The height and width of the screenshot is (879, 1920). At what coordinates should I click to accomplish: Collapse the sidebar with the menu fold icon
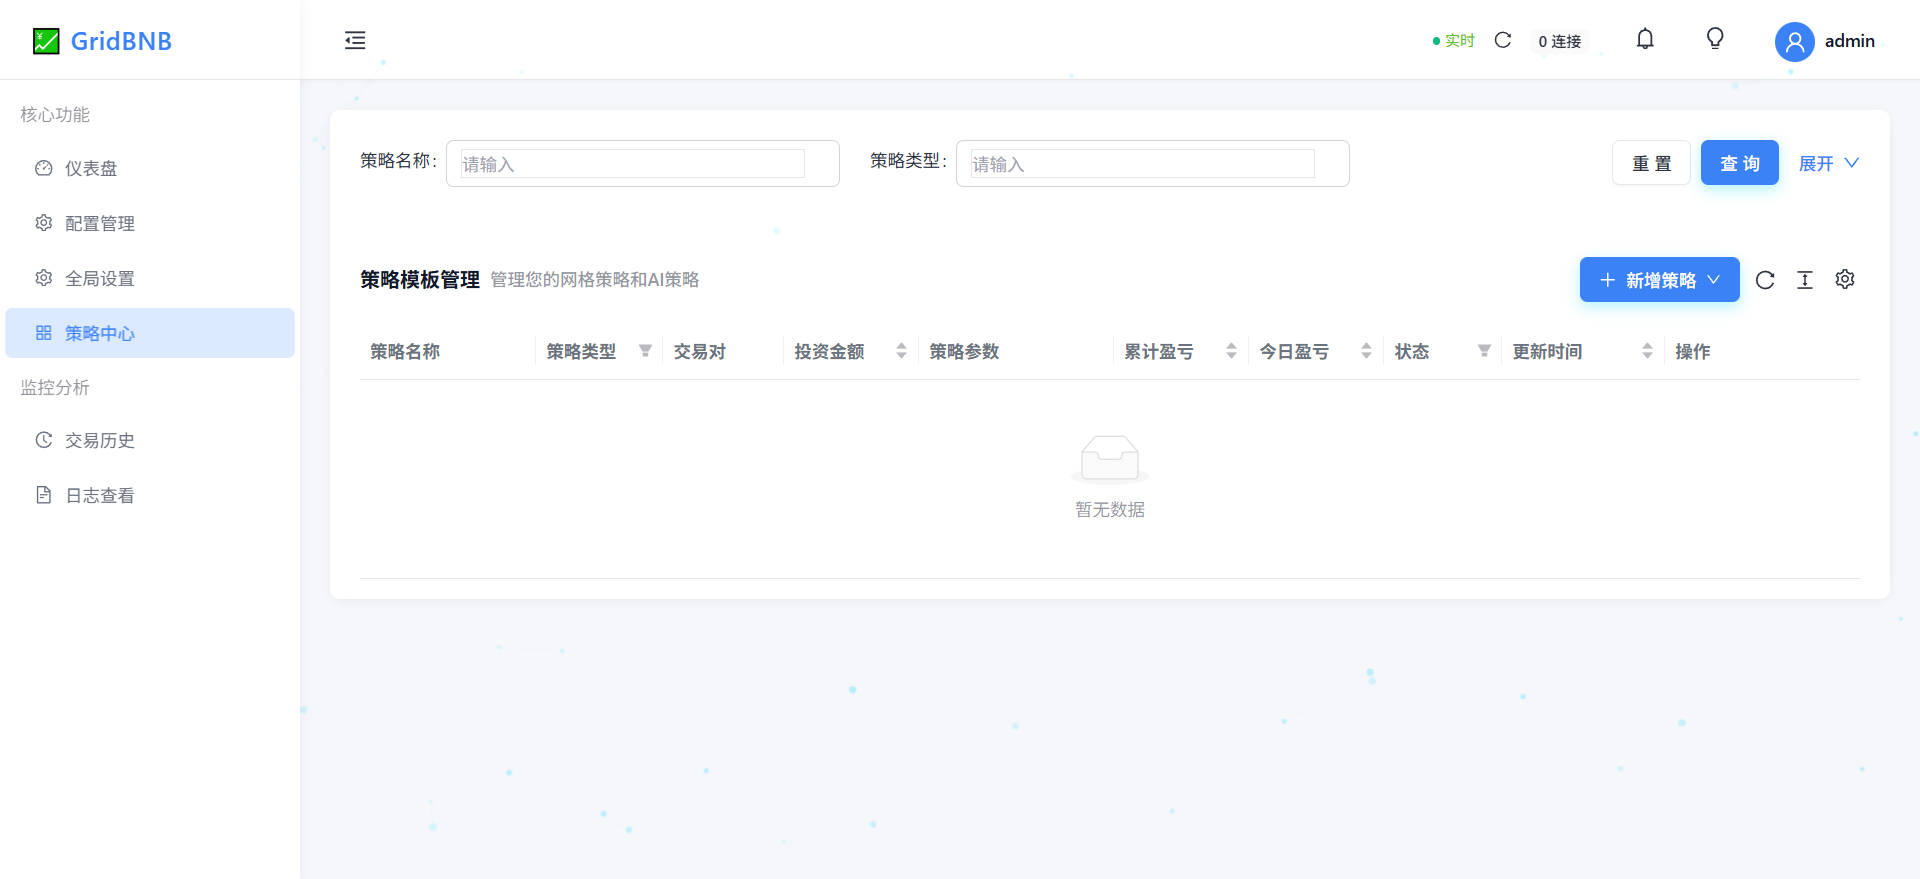click(x=355, y=41)
